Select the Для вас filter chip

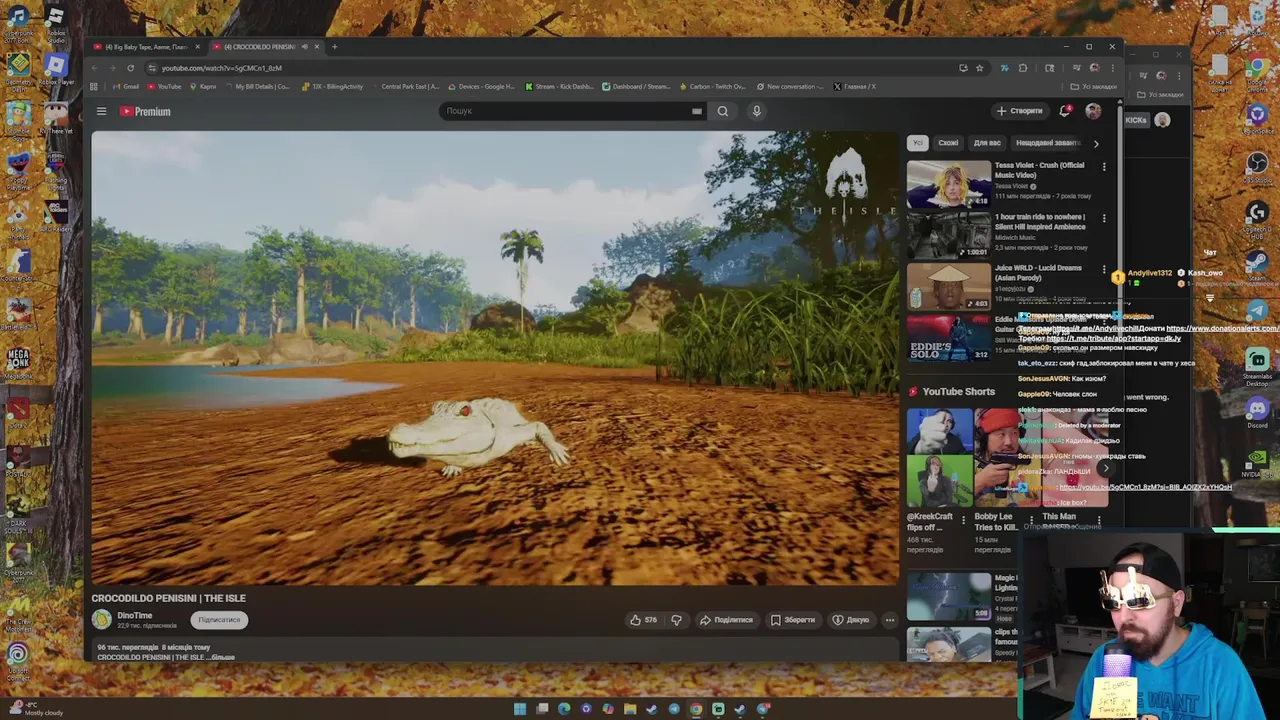(987, 143)
